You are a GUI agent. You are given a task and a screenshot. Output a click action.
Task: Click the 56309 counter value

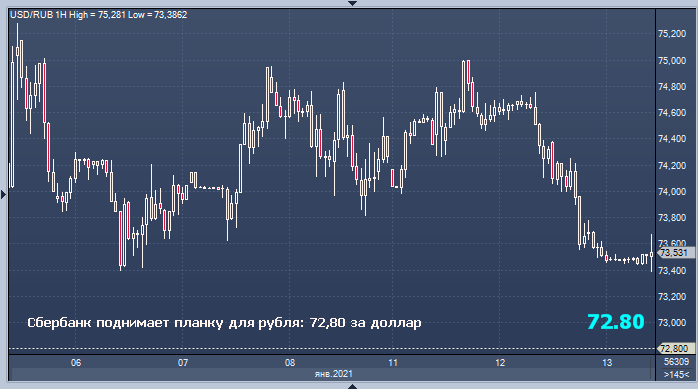coord(676,362)
